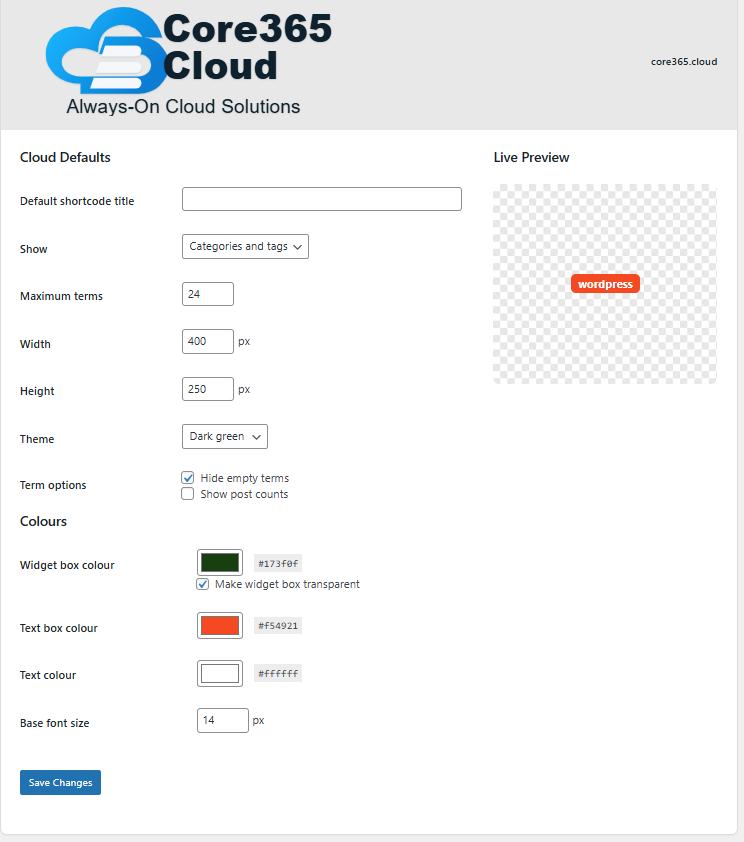This screenshot has height=842, width=744.
Task: Disable Make widget box transparent
Action: (x=202, y=584)
